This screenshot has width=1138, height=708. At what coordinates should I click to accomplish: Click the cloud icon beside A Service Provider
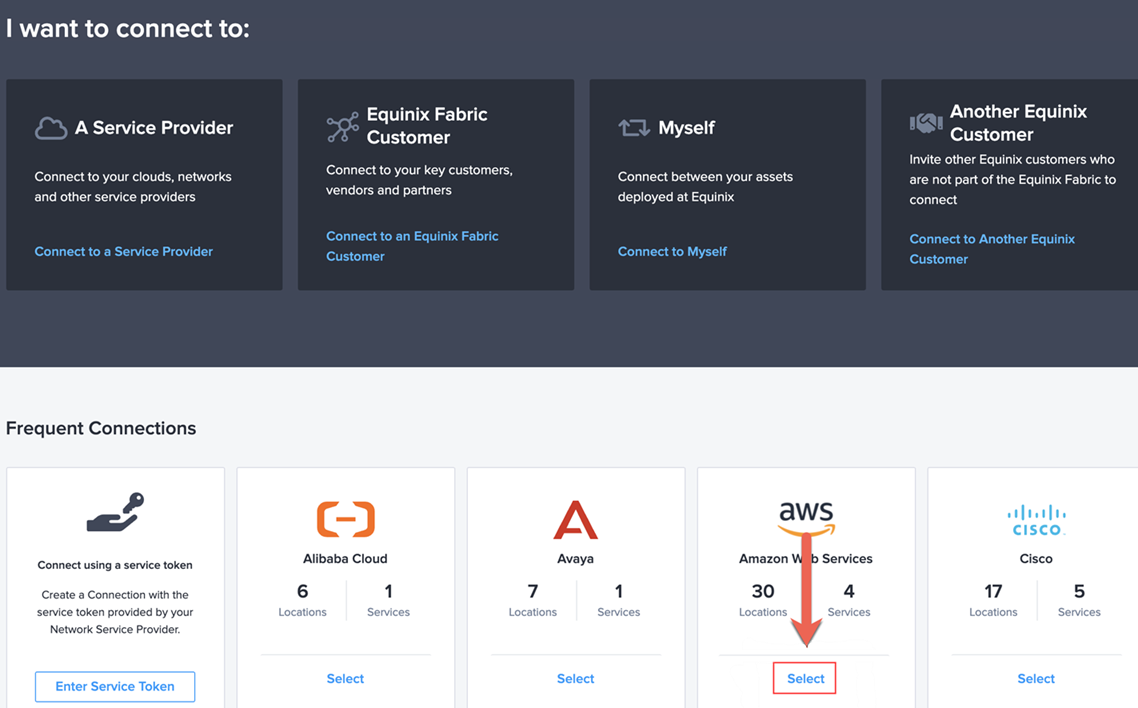pyautogui.click(x=51, y=128)
